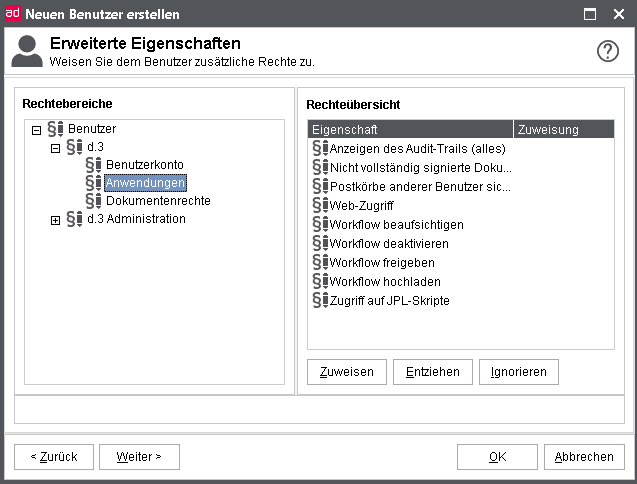Click the help question mark icon
This screenshot has height=484, width=637.
(x=608, y=52)
